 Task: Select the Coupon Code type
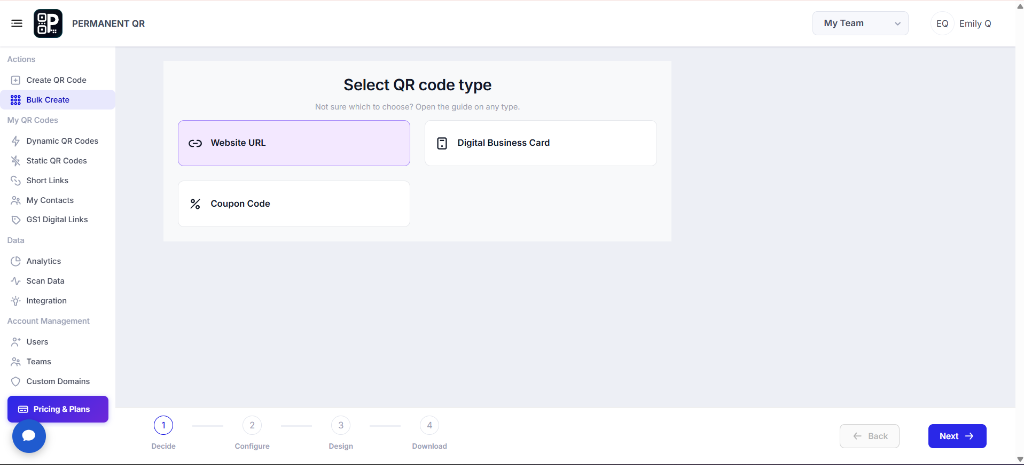(294, 204)
